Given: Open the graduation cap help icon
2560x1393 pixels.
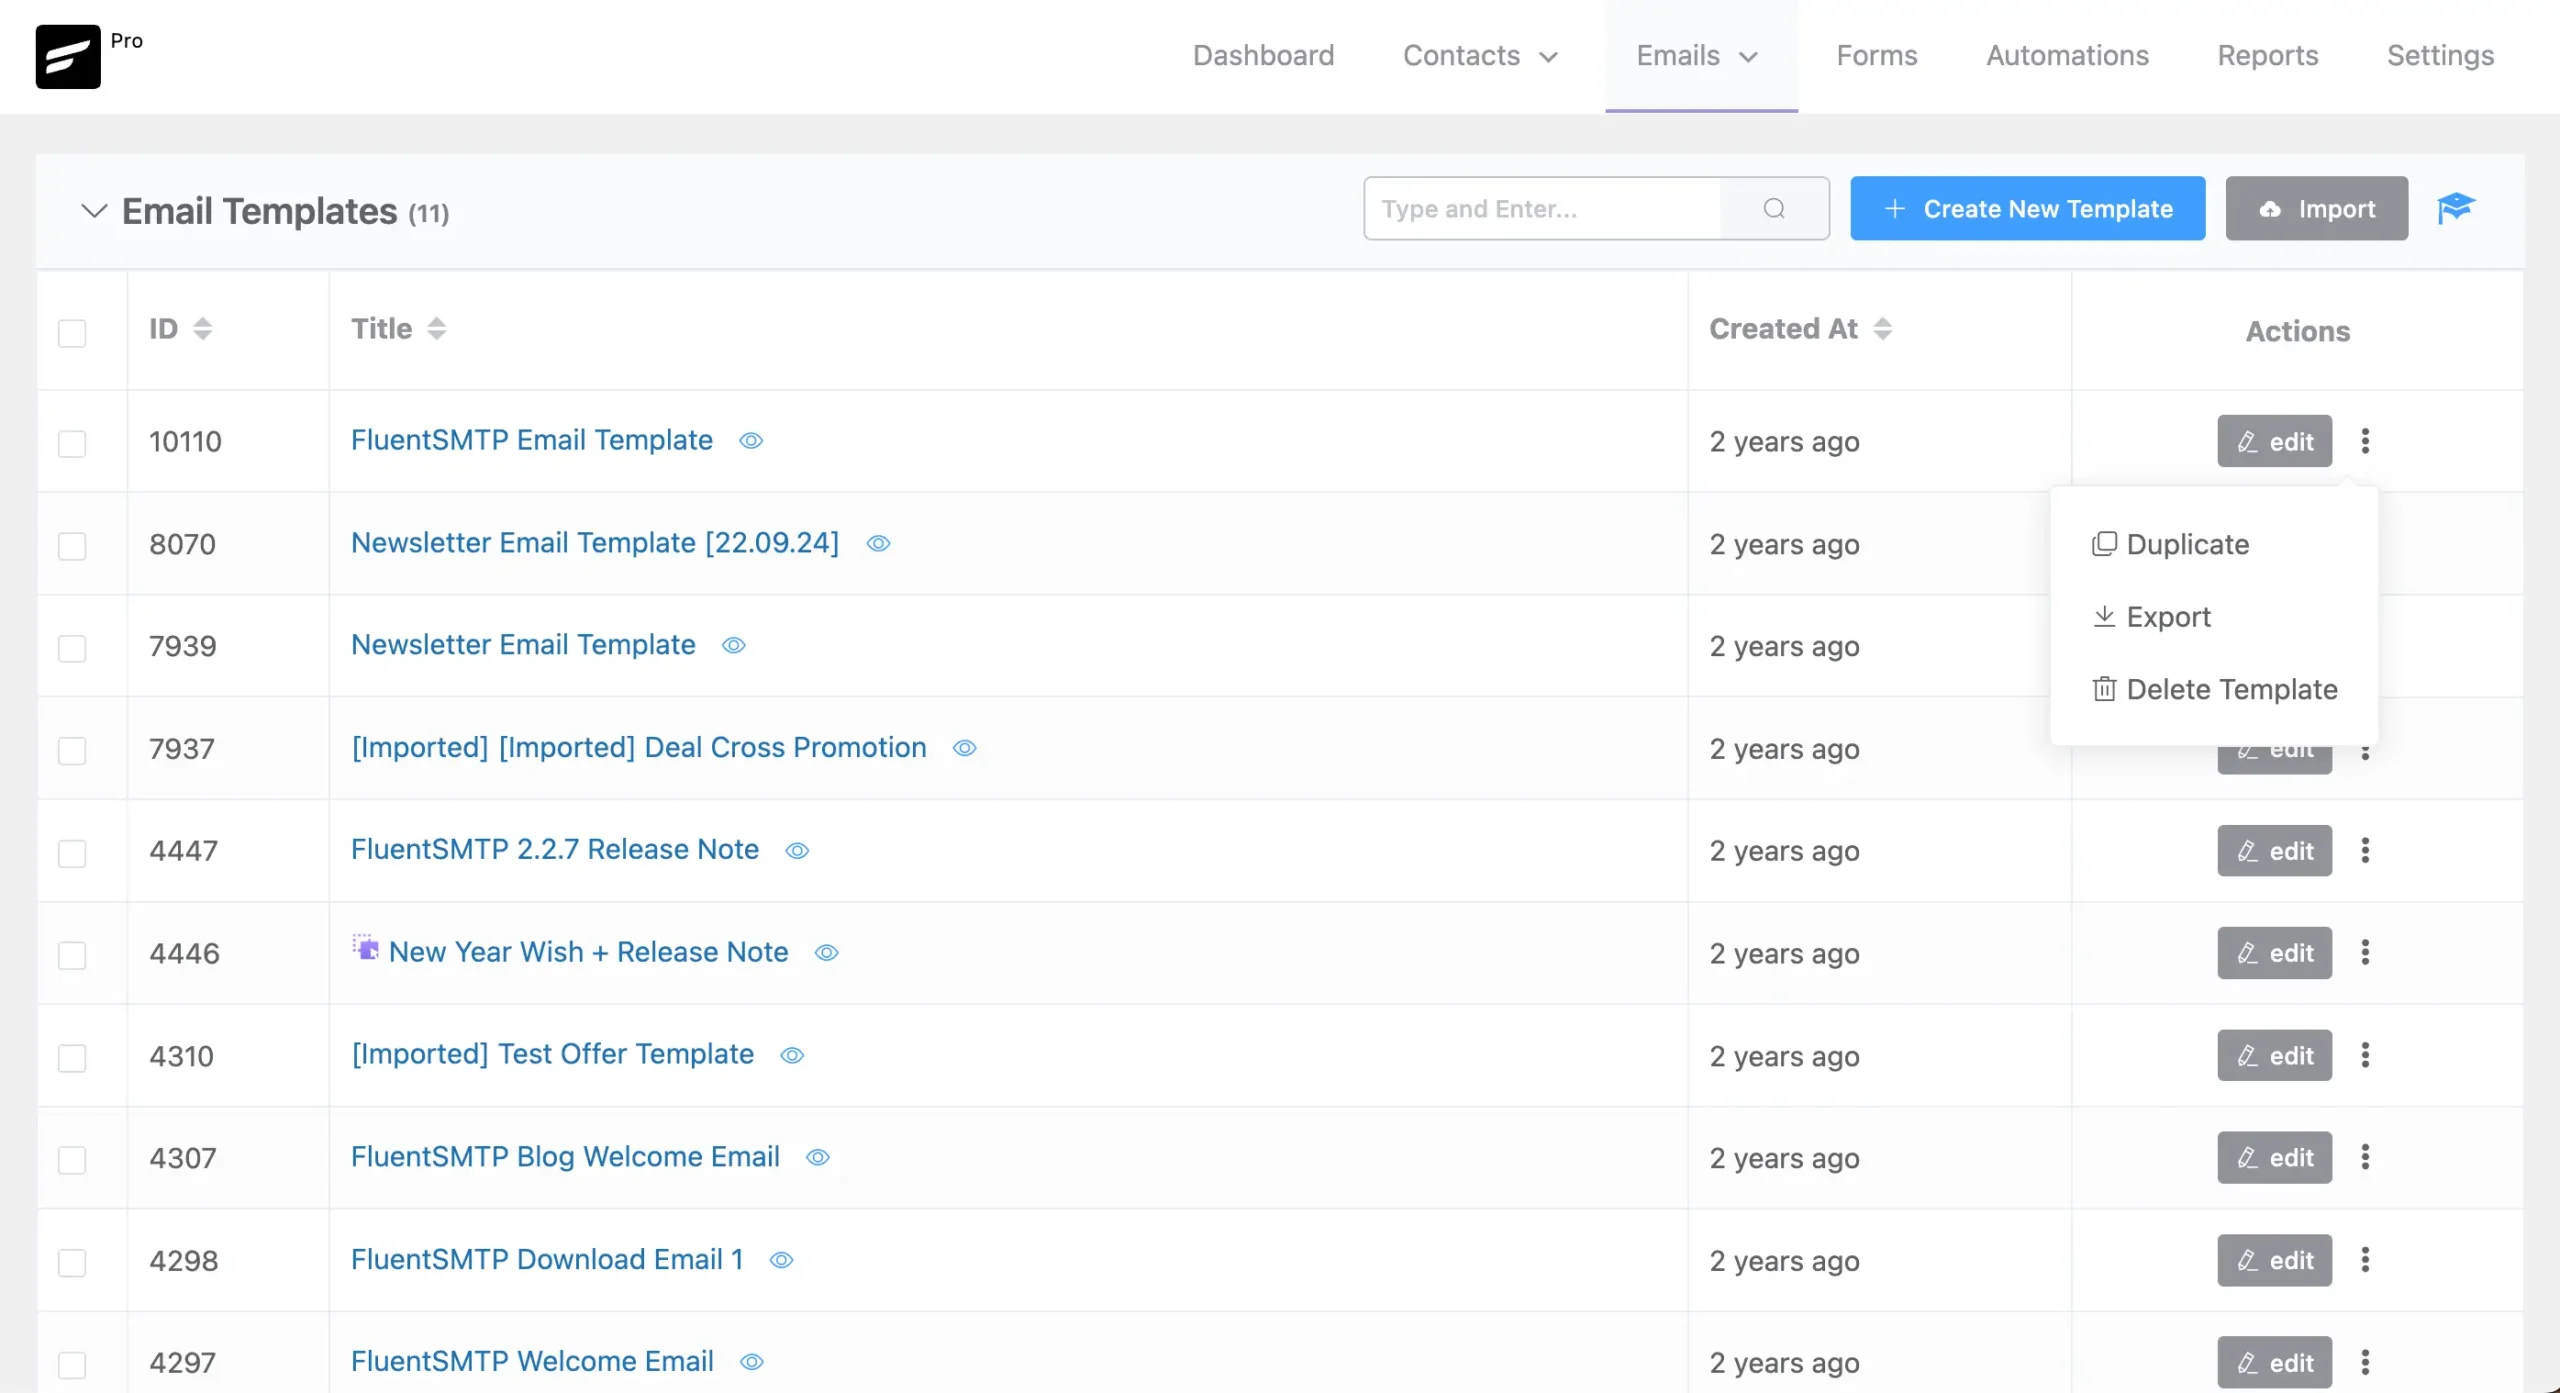Looking at the screenshot, I should (2455, 208).
